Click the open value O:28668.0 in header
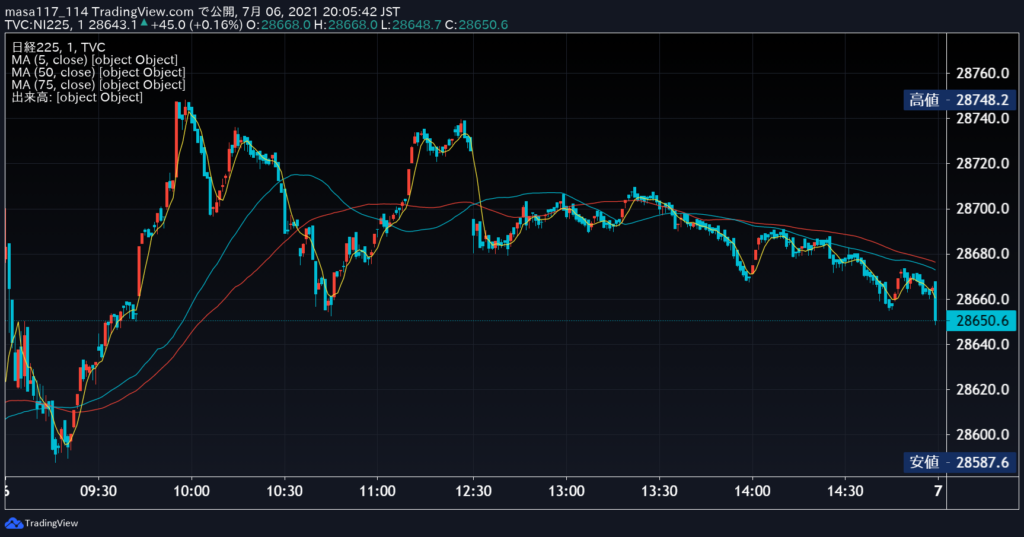Viewport: 1024px width, 537px height. click(279, 25)
